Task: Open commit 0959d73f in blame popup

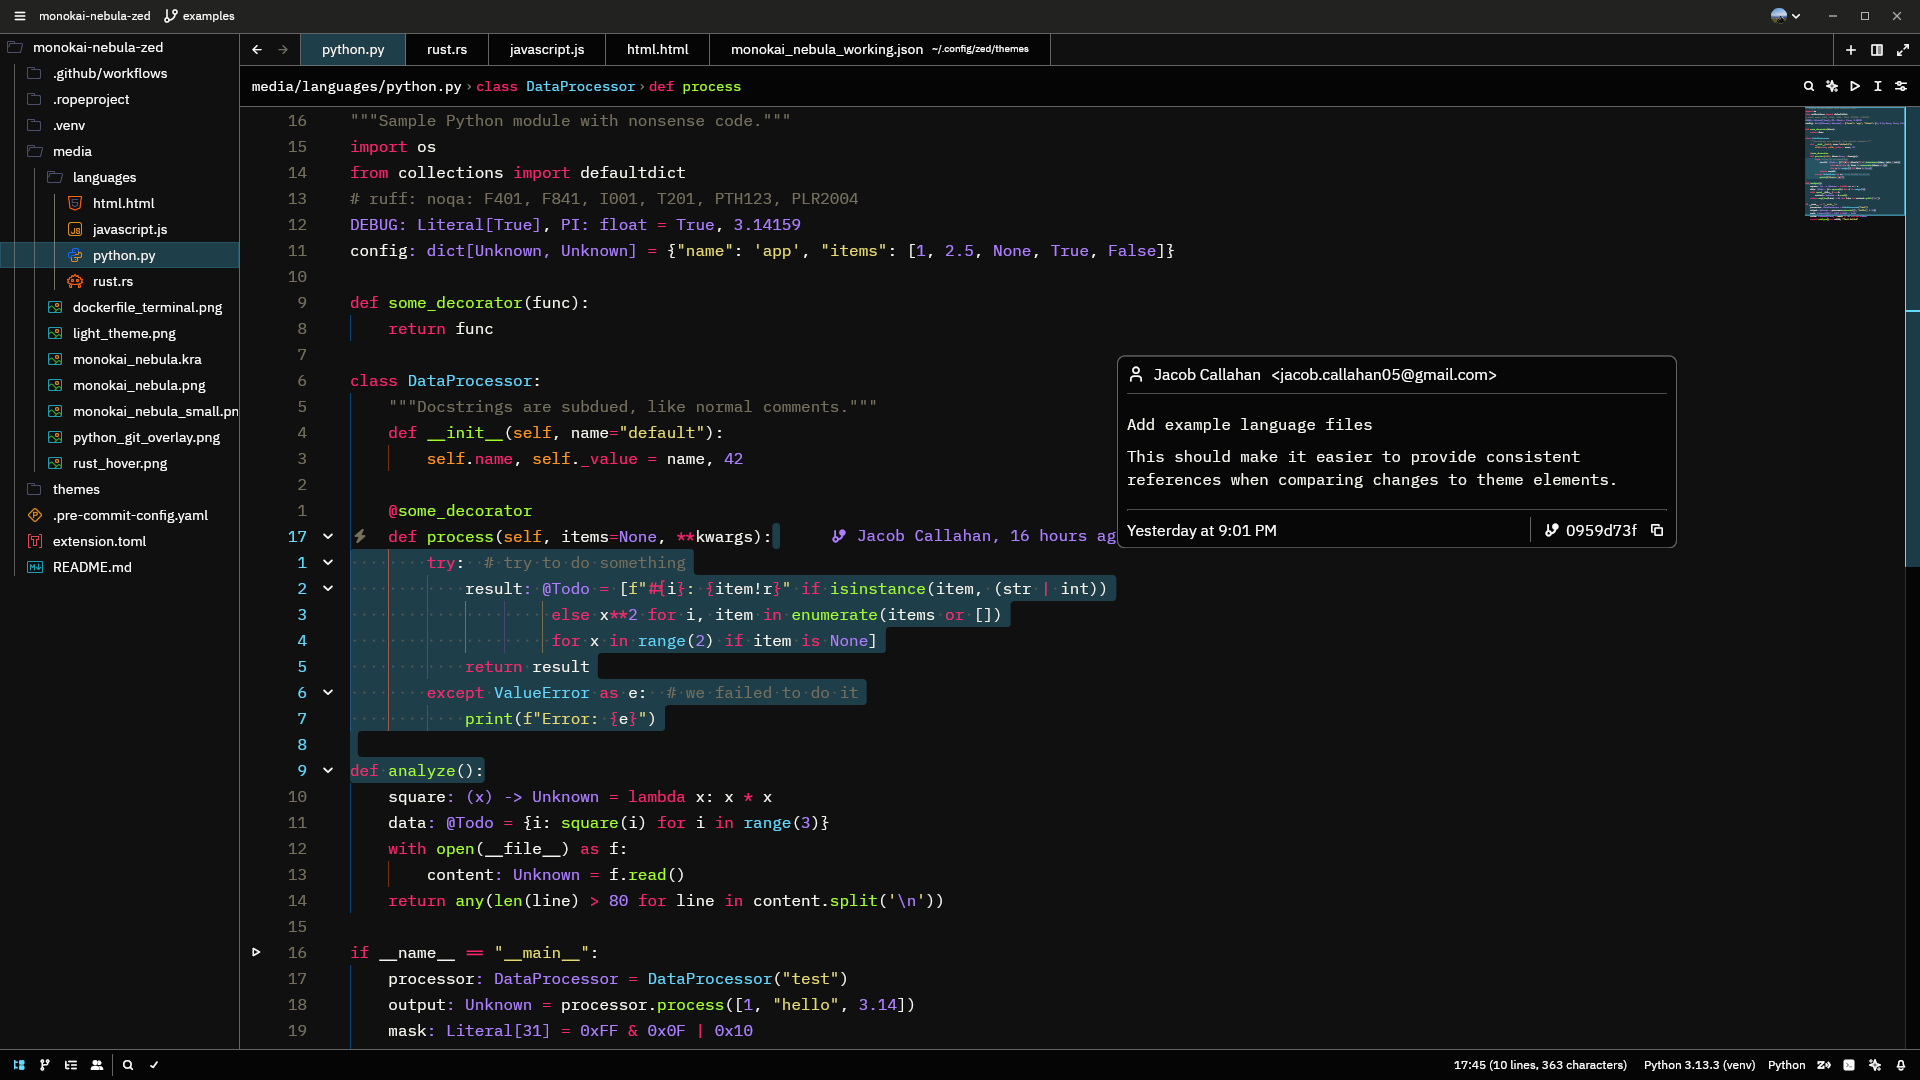Action: [x=1591, y=531]
